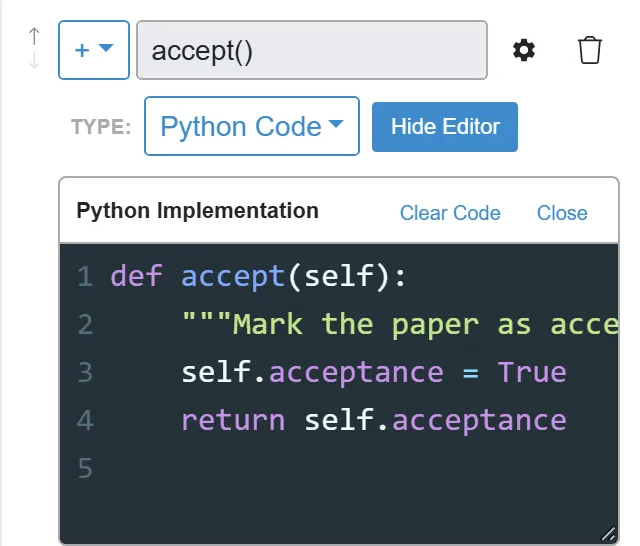Click 'return self.acceptance' code line
This screenshot has width=640, height=546.
pos(374,420)
